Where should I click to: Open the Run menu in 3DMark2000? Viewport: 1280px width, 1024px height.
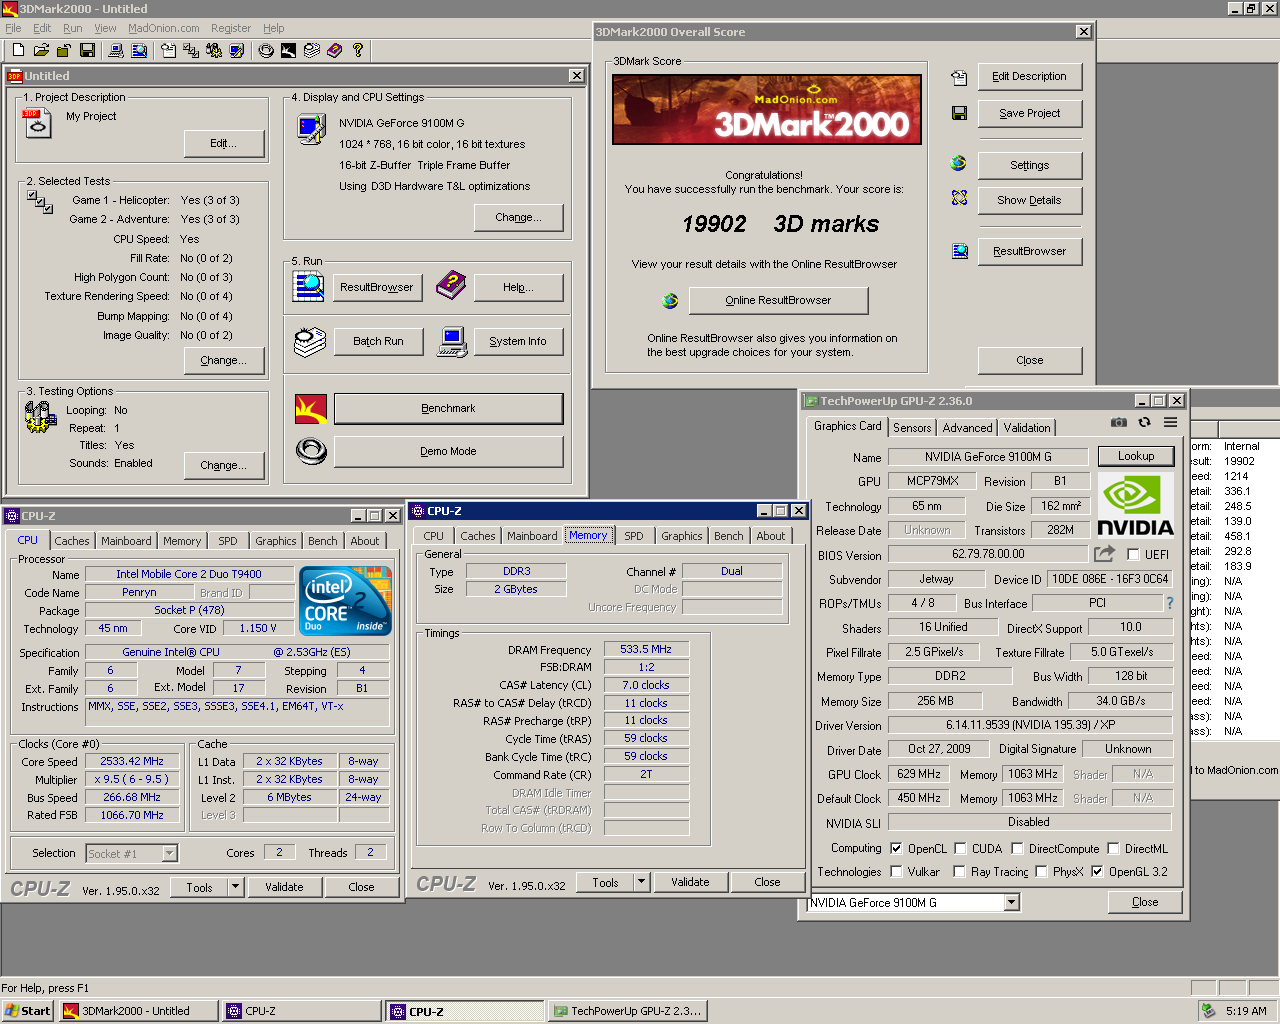(72, 28)
